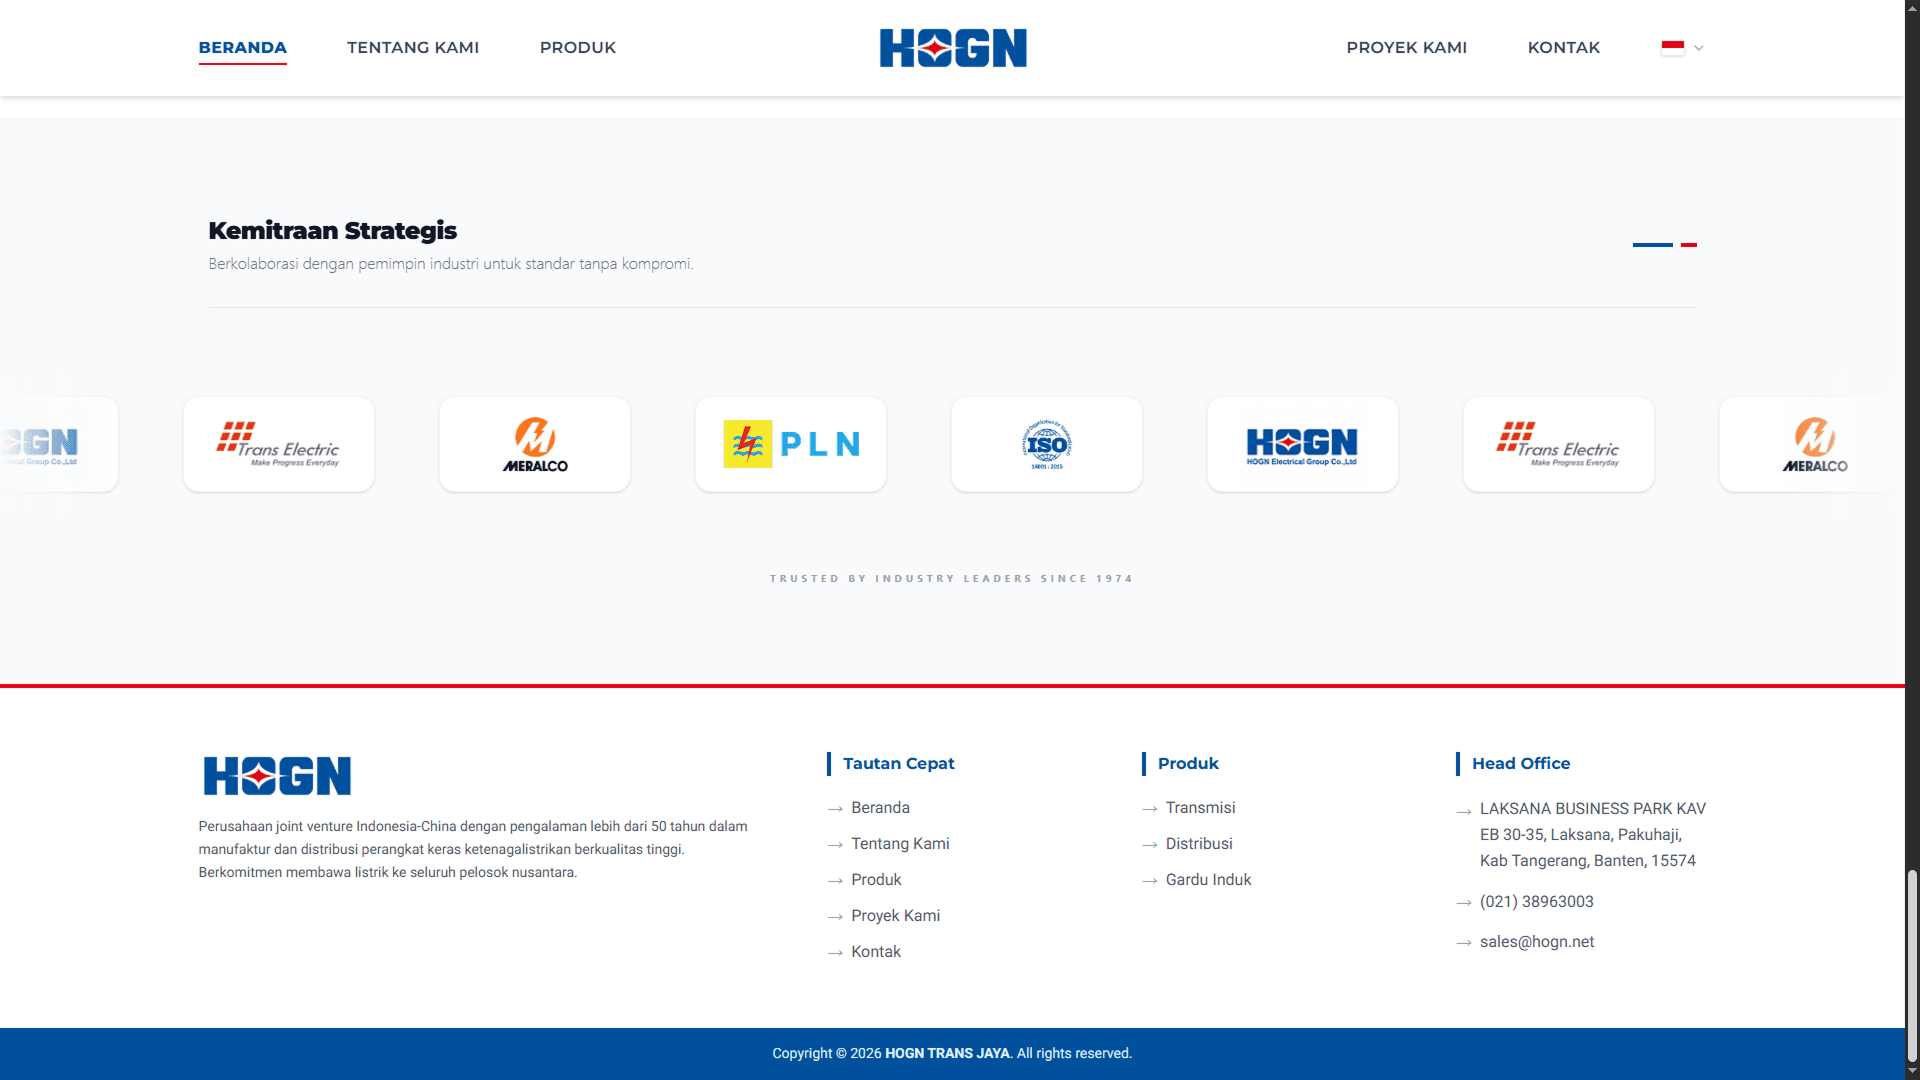This screenshot has width=1920, height=1080.
Task: Click the HOGN logo in the footer
Action: pos(277,776)
